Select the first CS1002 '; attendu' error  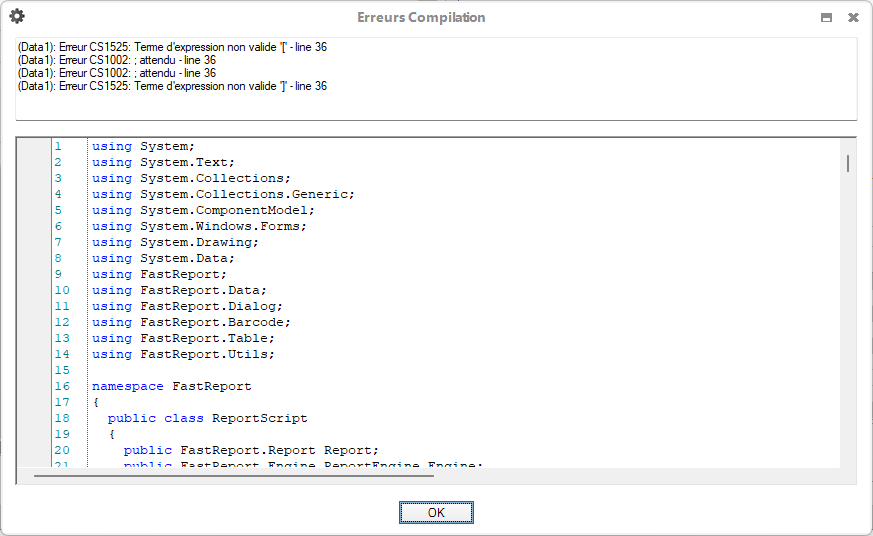click(x=116, y=60)
